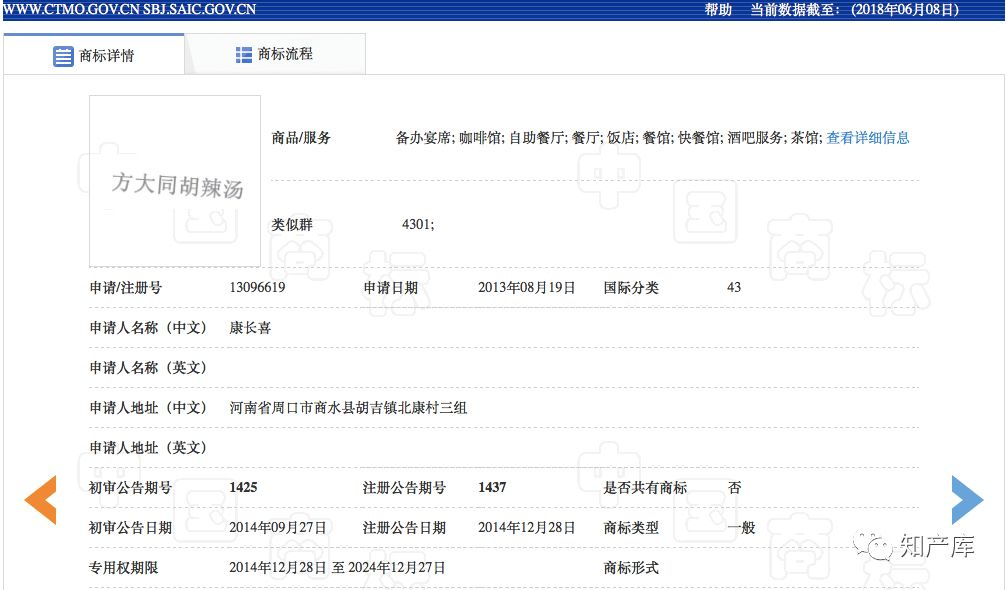Click registration announcement issue number 1437
Screen dimensions: 1007x590
(x=492, y=488)
